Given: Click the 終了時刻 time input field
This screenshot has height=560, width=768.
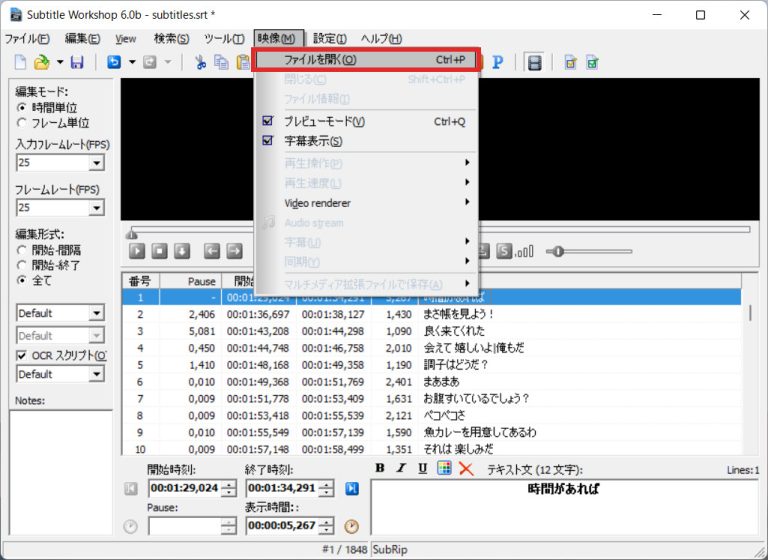Looking at the screenshot, I should (282, 488).
